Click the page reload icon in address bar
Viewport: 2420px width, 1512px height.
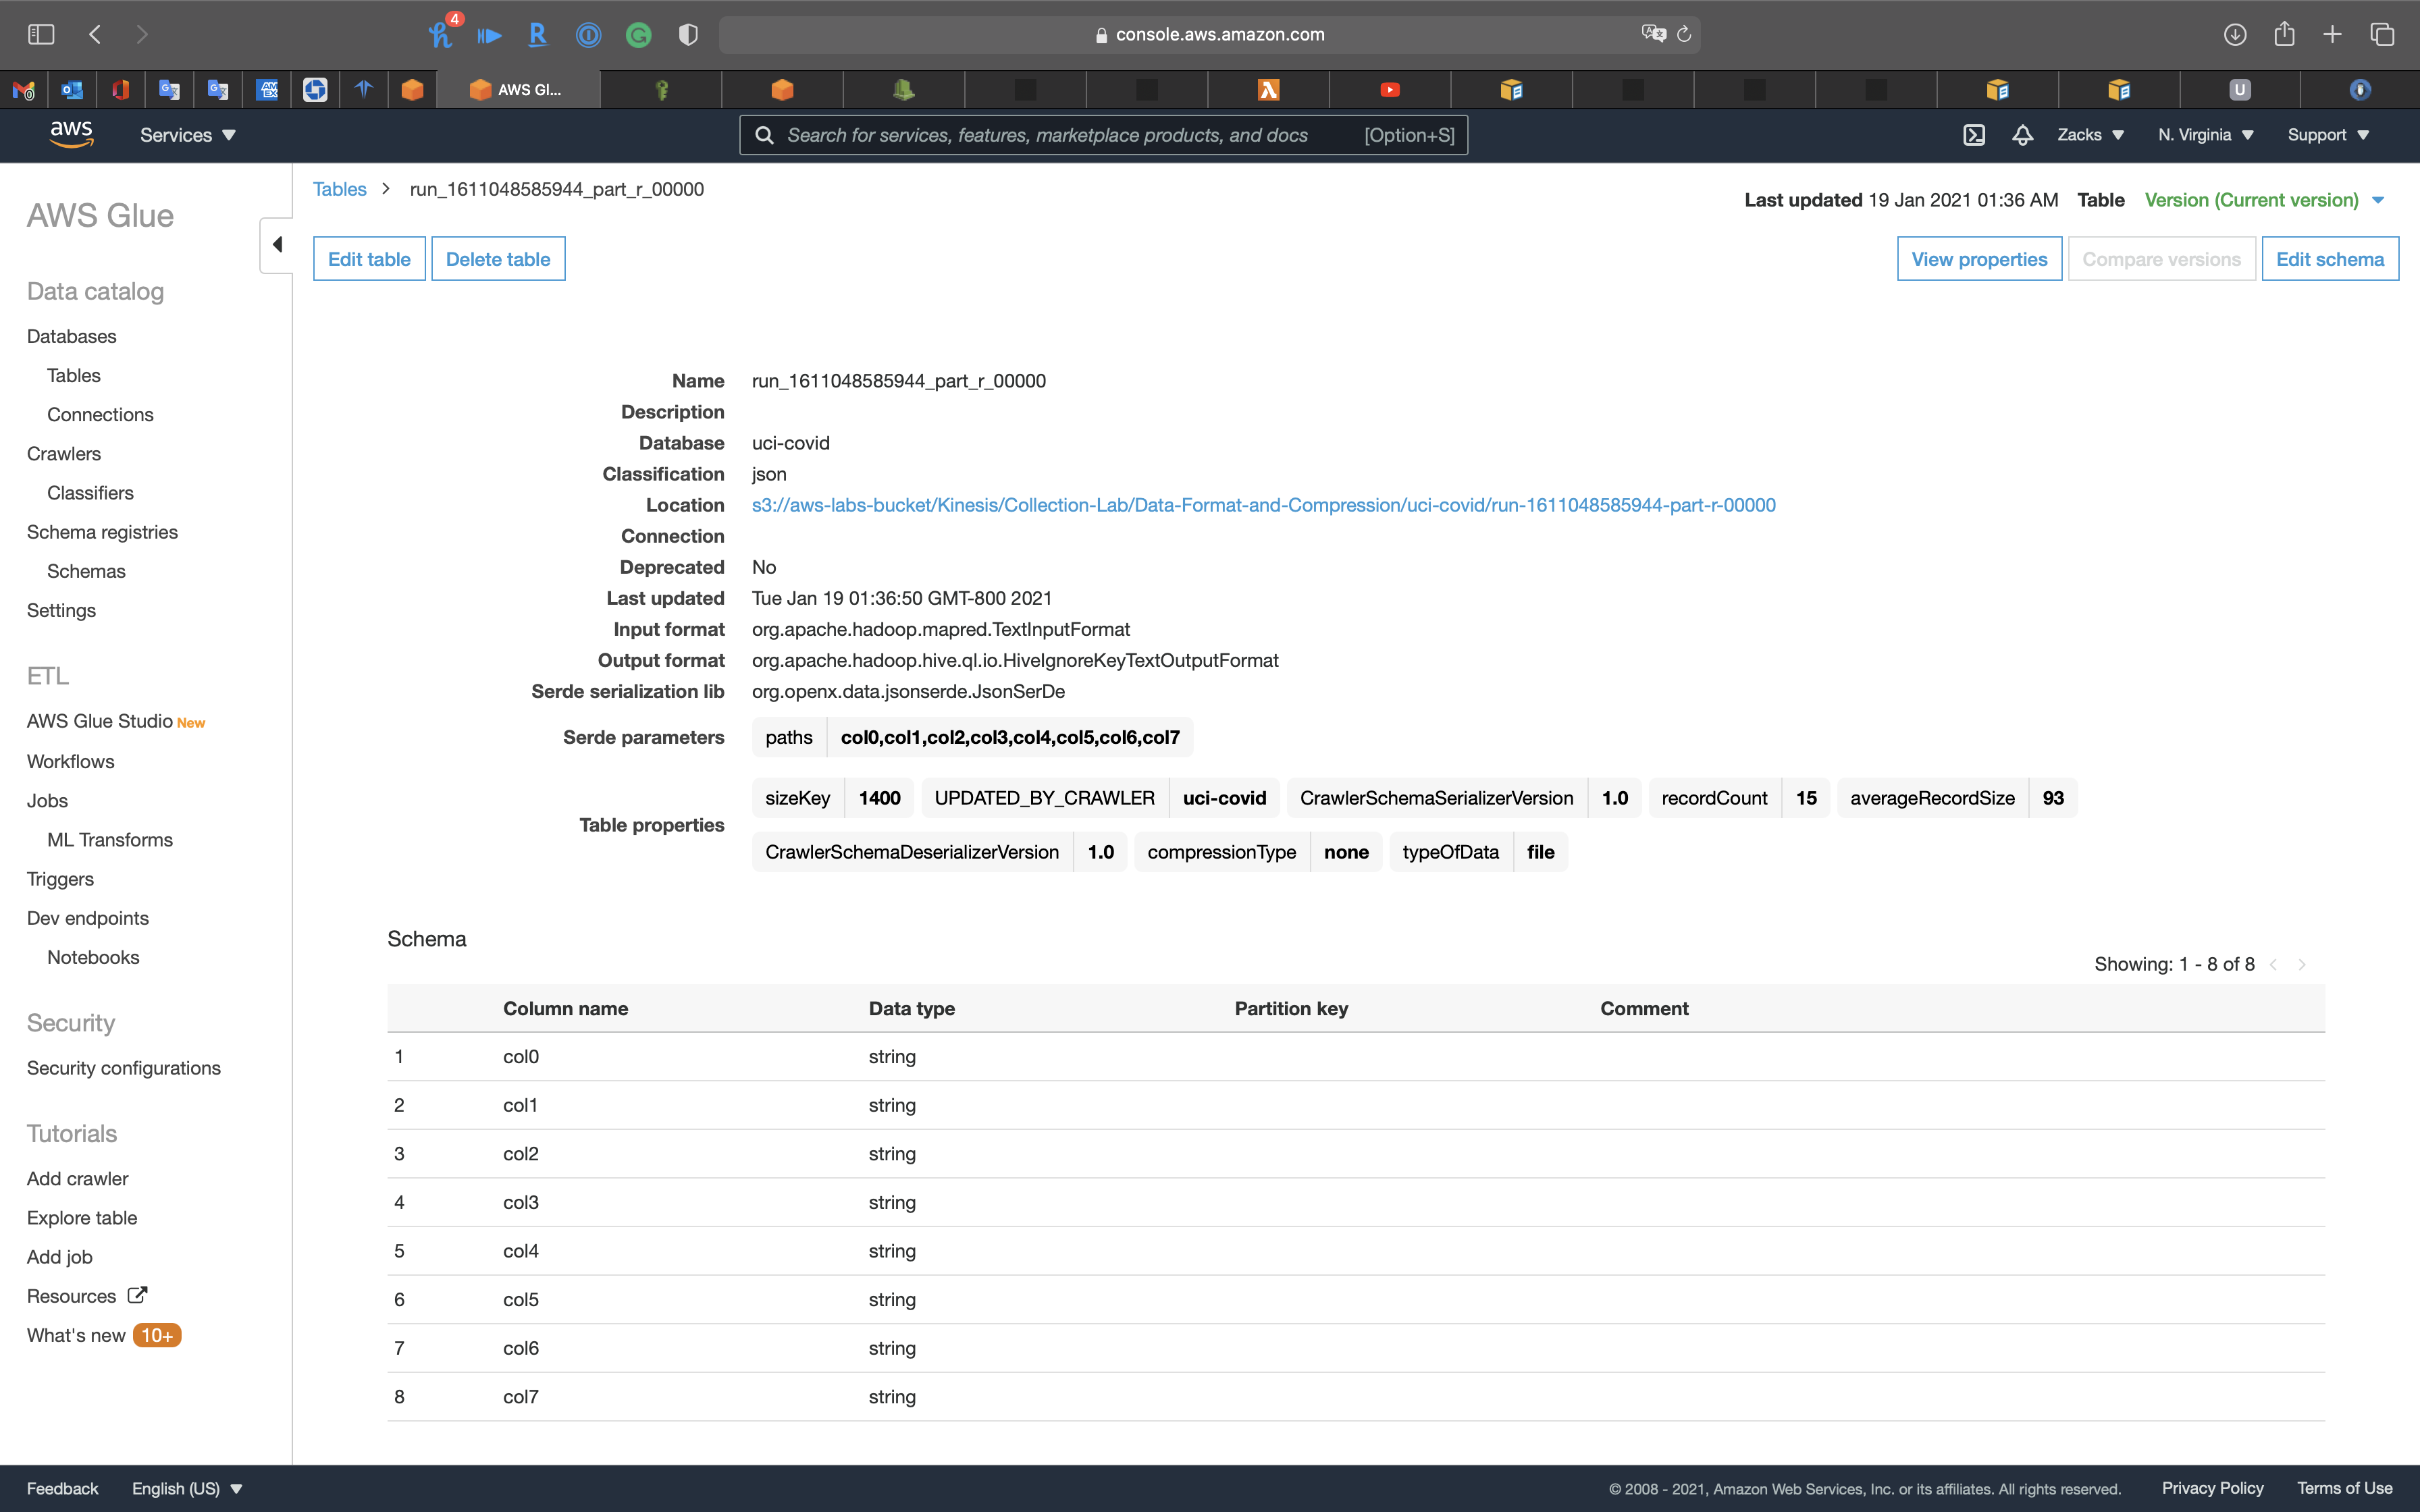click(x=1684, y=35)
